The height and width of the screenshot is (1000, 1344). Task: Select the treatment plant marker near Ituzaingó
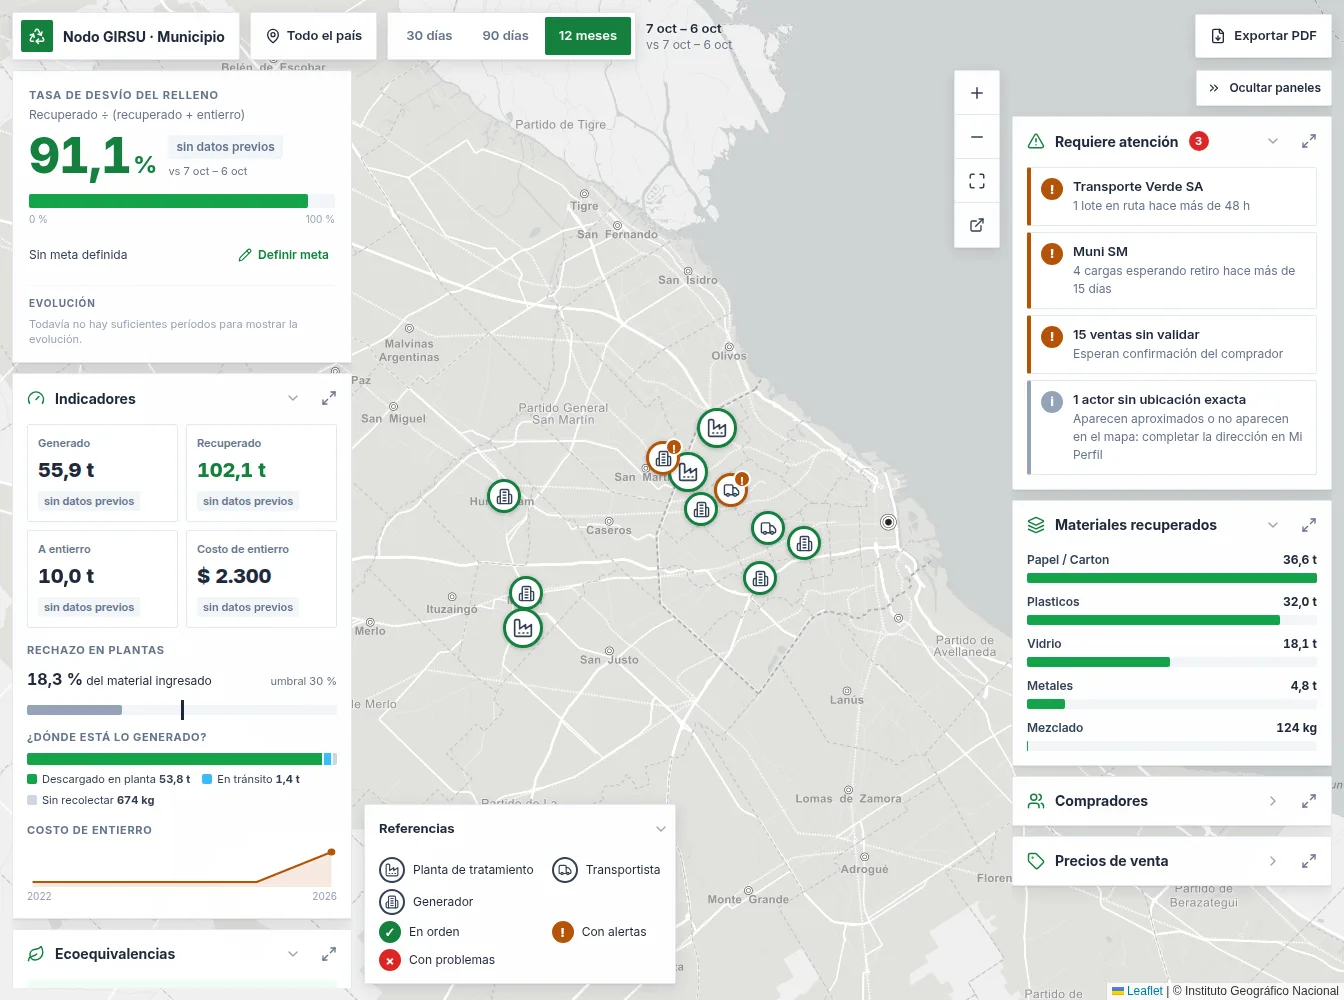click(x=522, y=628)
